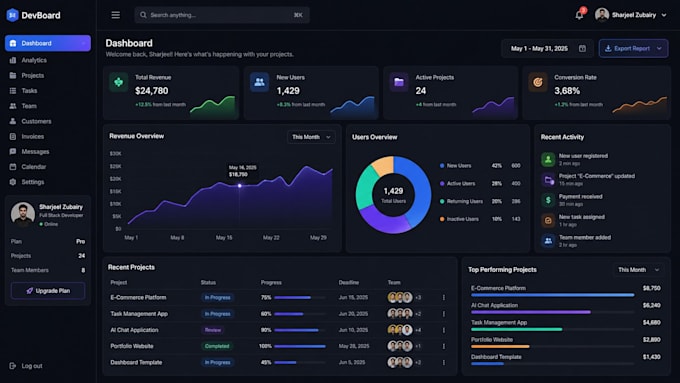Click the Payment received dollar icon

point(548,200)
